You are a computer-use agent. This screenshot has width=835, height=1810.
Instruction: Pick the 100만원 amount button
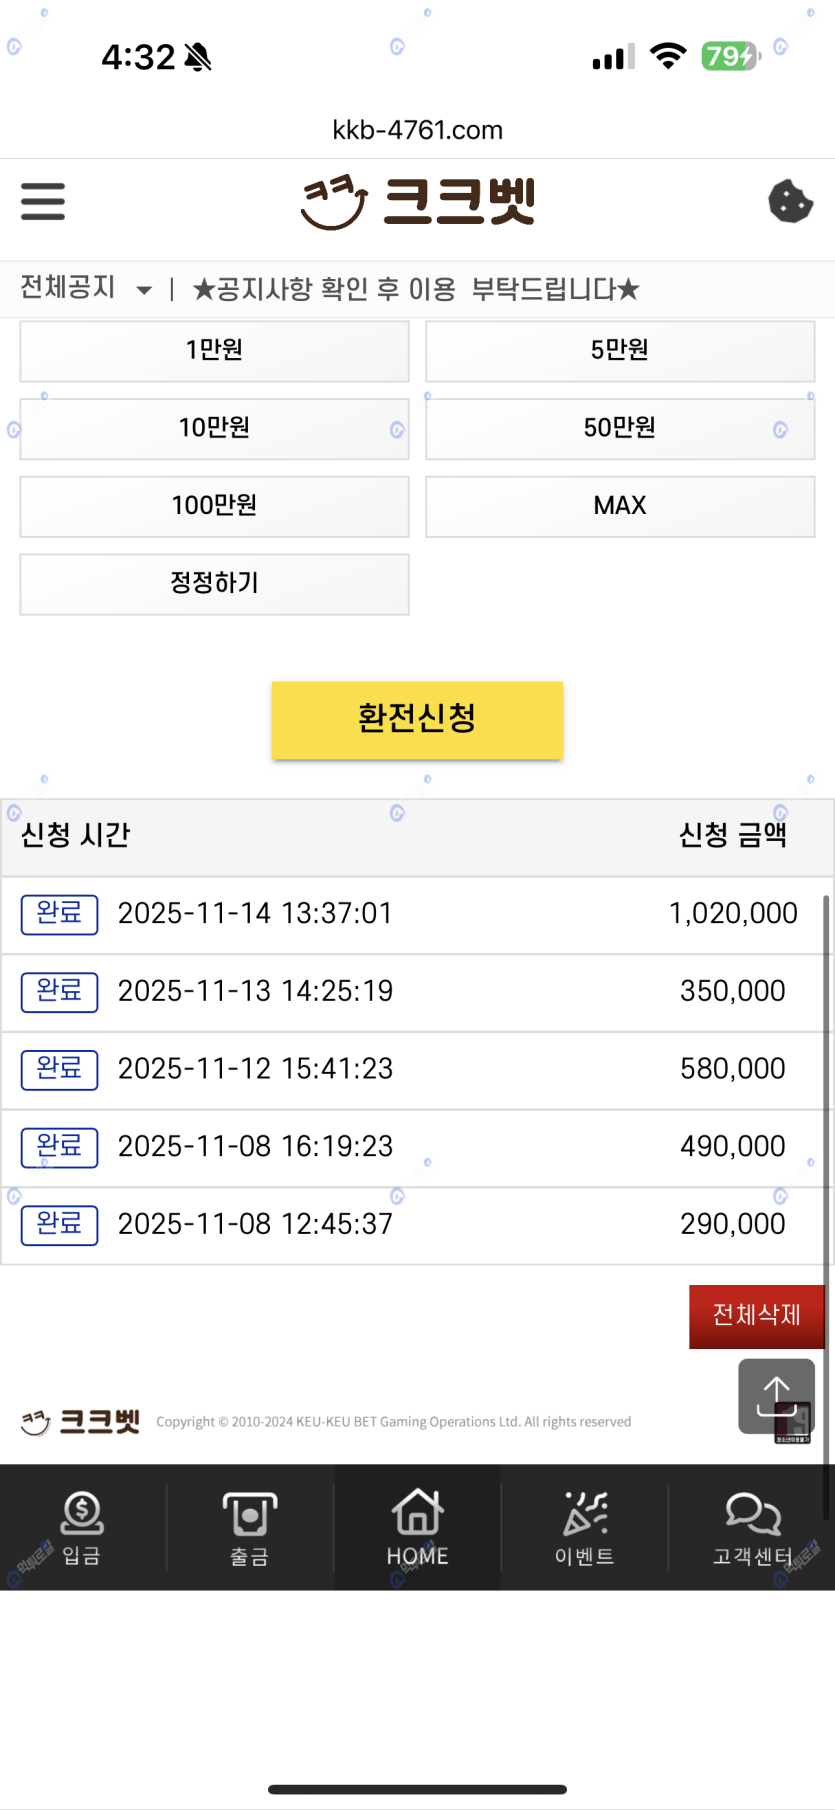[x=214, y=505]
